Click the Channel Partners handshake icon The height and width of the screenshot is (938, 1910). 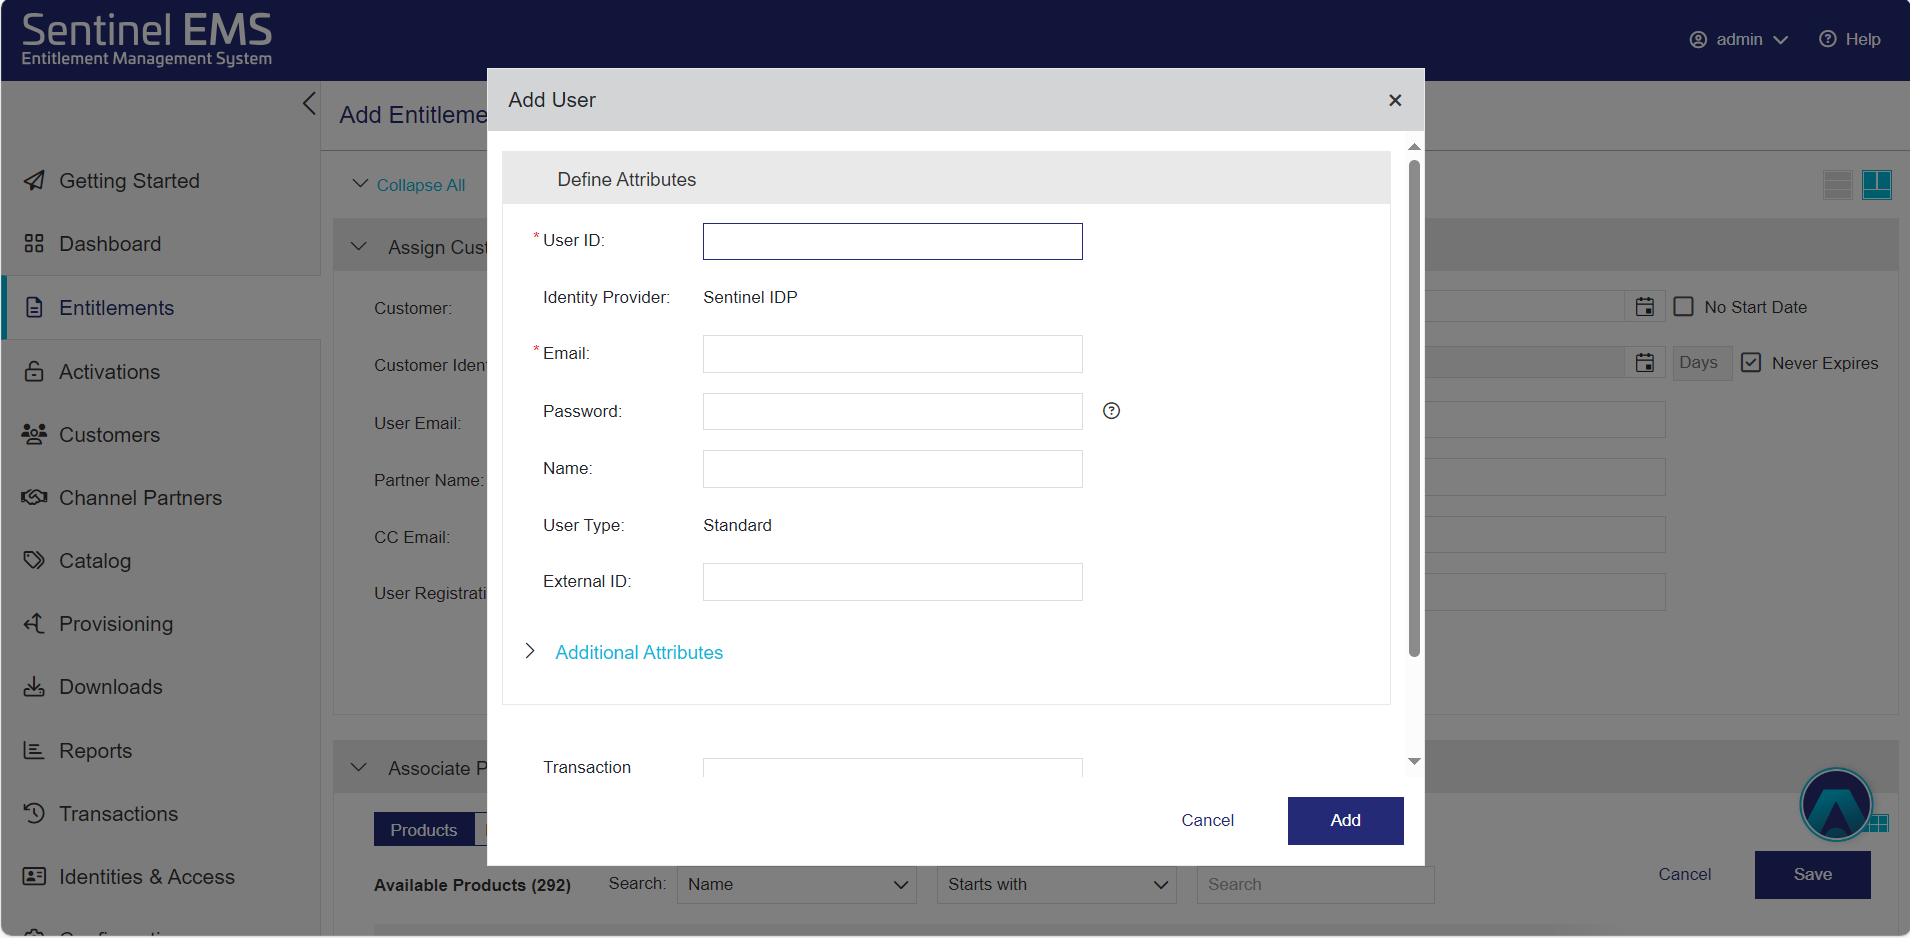click(33, 497)
